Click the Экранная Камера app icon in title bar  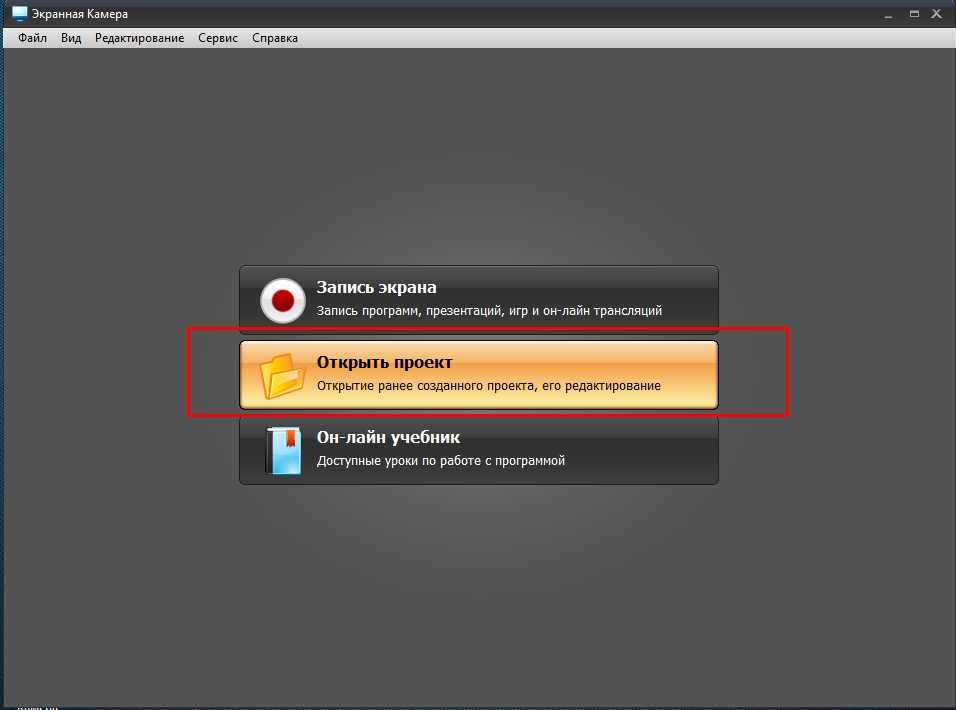pyautogui.click(x=18, y=15)
